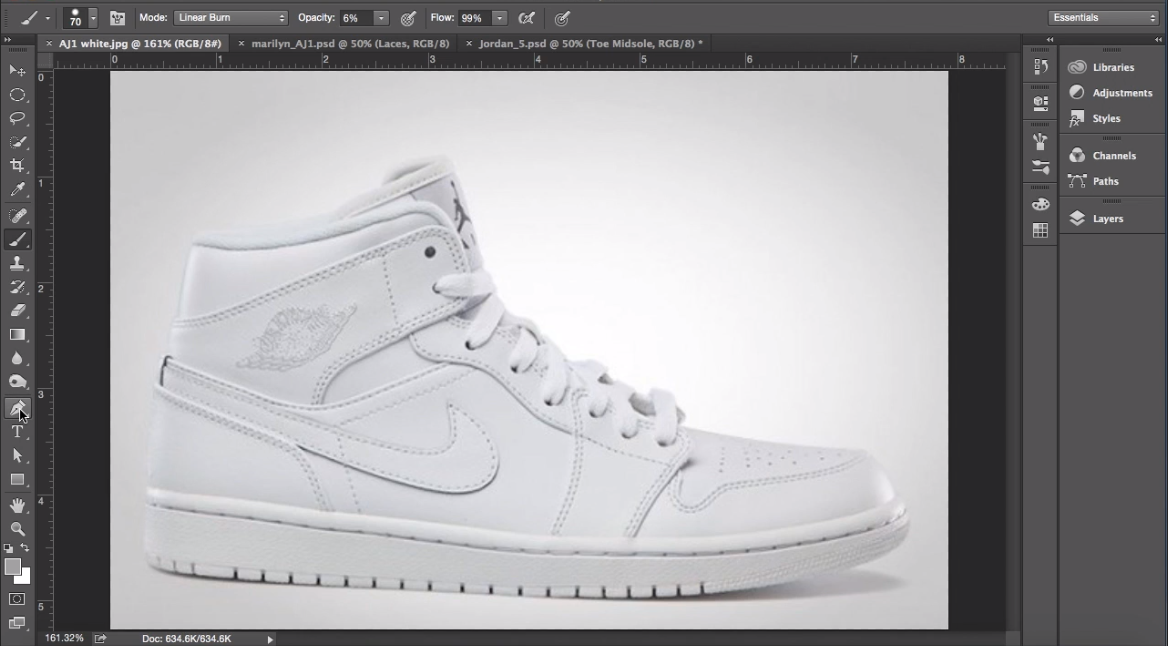Click the Opacity value field
This screenshot has width=1168, height=646.
click(x=356, y=18)
